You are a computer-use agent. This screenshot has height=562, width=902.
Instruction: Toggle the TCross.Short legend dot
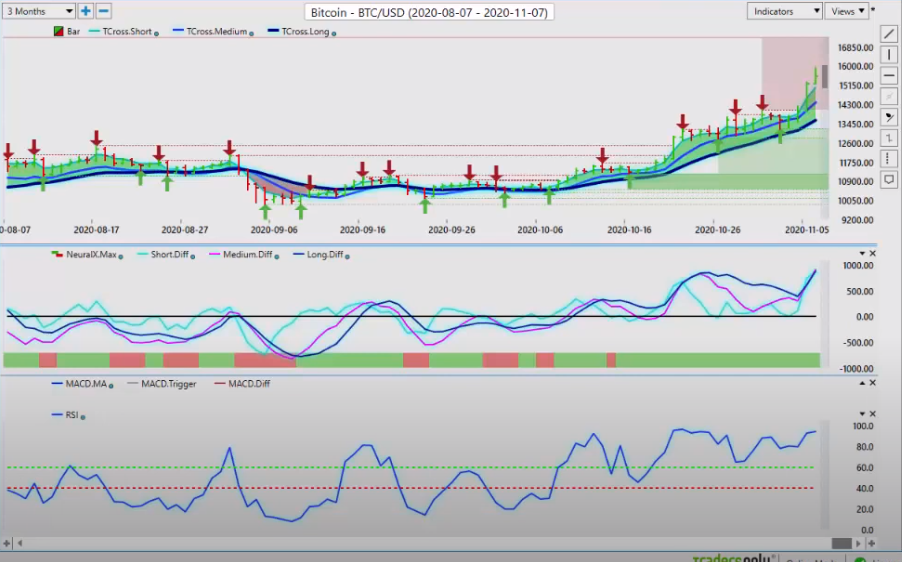coord(156,33)
